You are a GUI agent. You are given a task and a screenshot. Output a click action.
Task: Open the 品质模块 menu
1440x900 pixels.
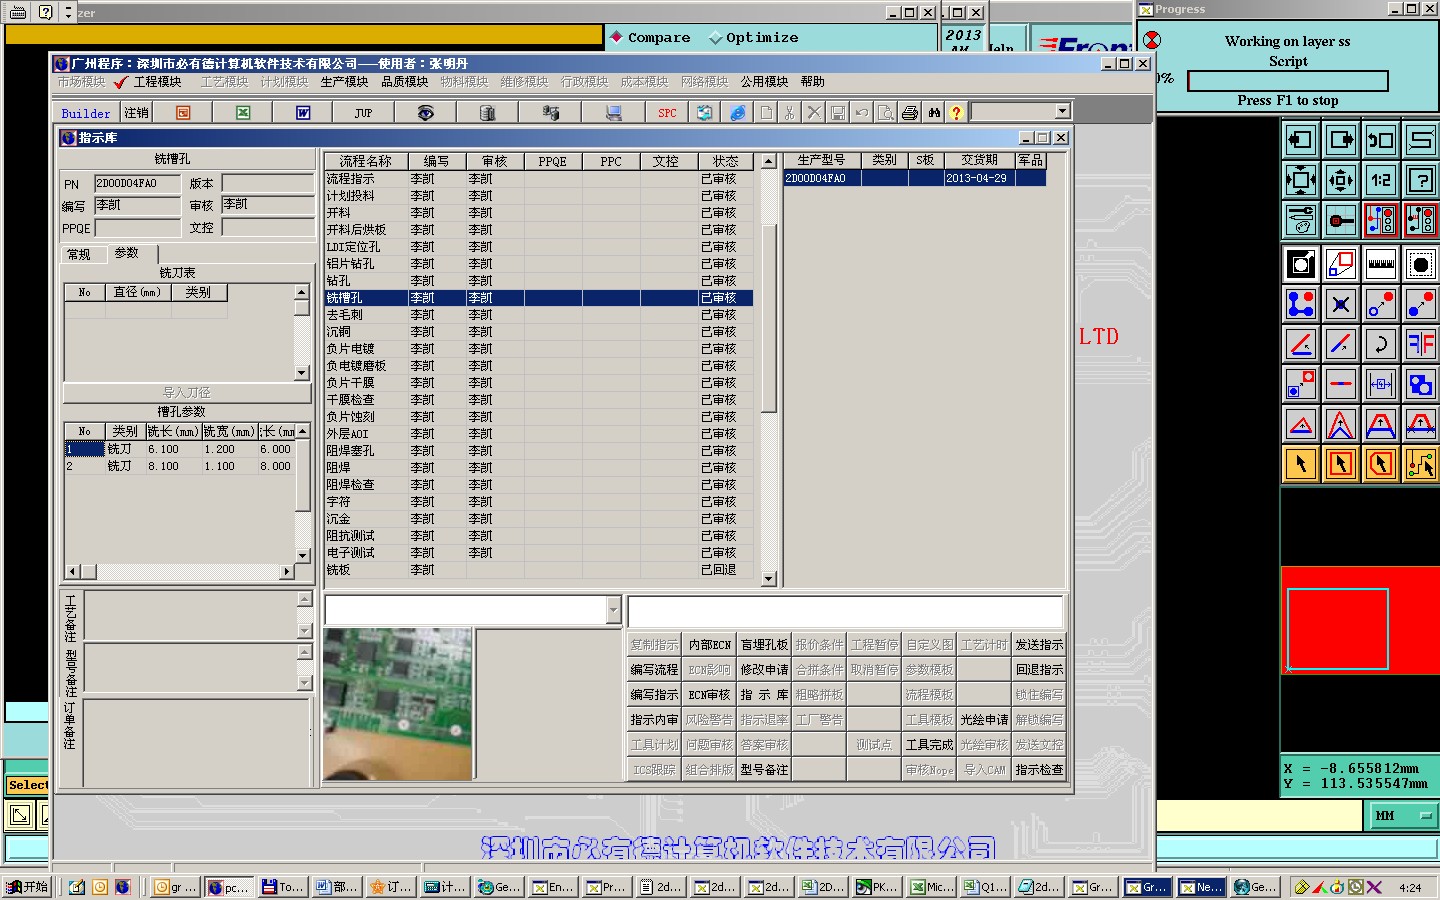404,82
